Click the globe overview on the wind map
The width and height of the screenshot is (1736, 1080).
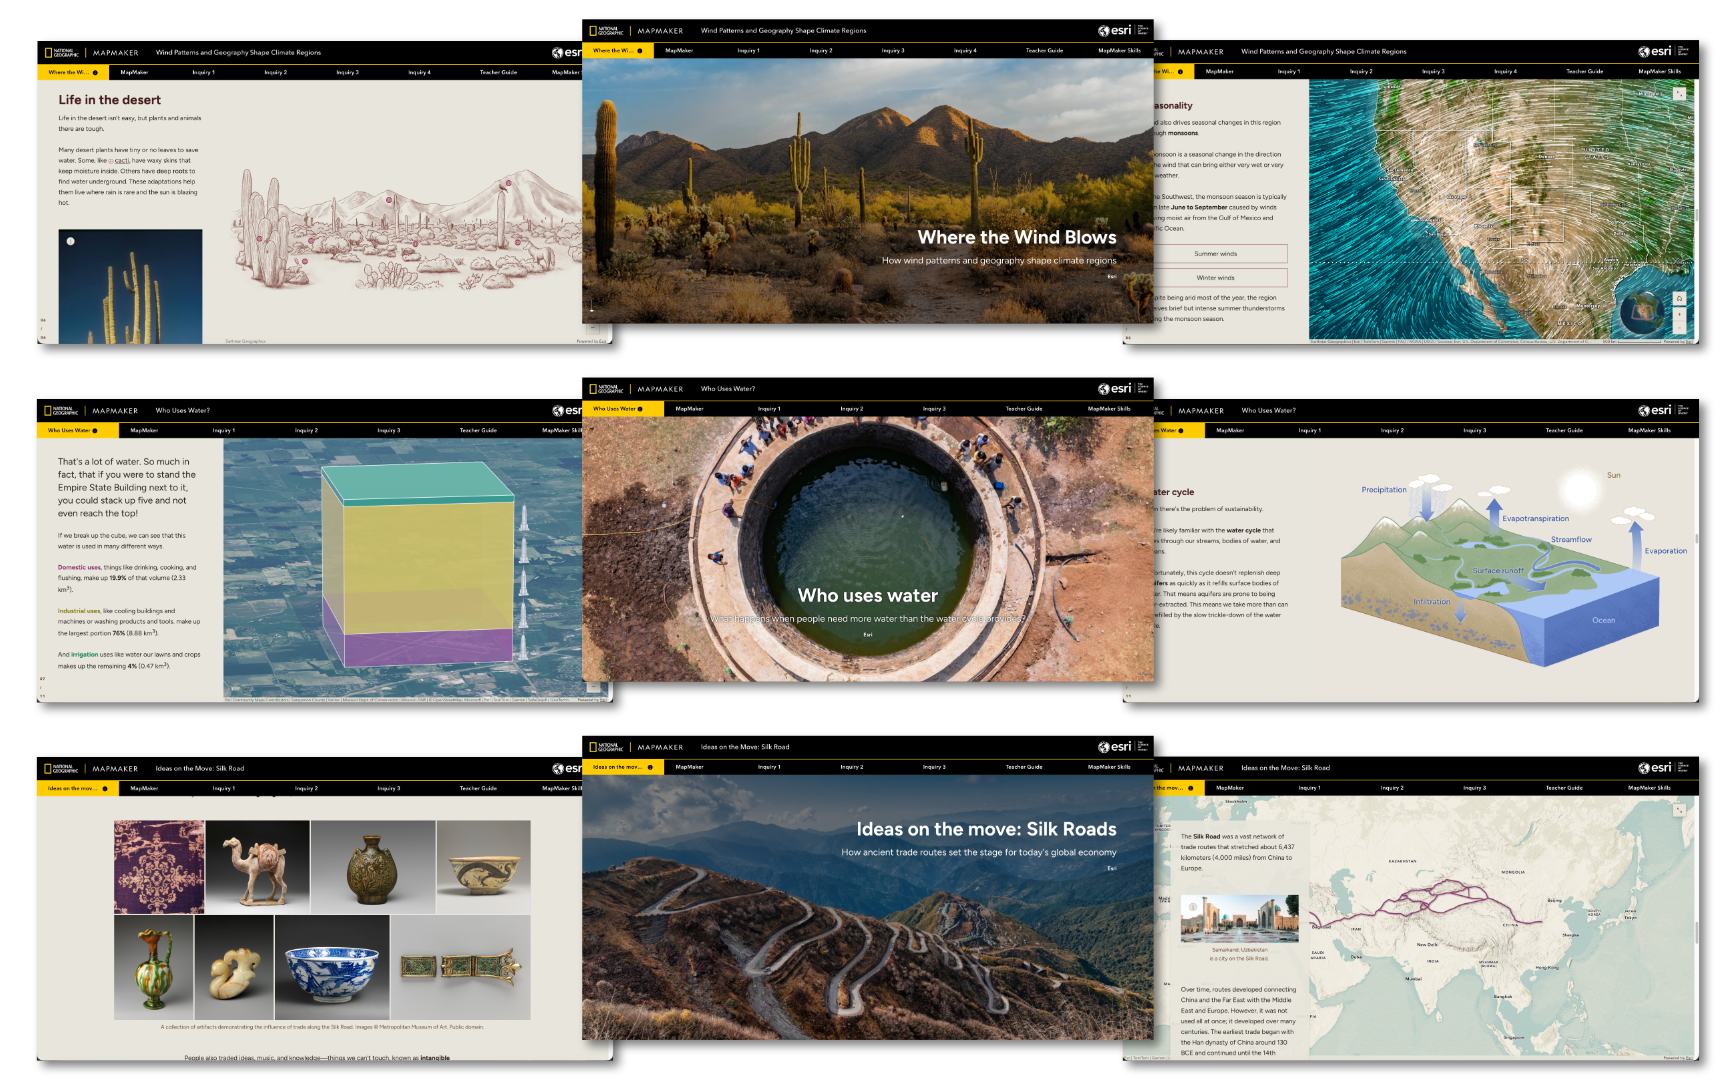point(1643,313)
